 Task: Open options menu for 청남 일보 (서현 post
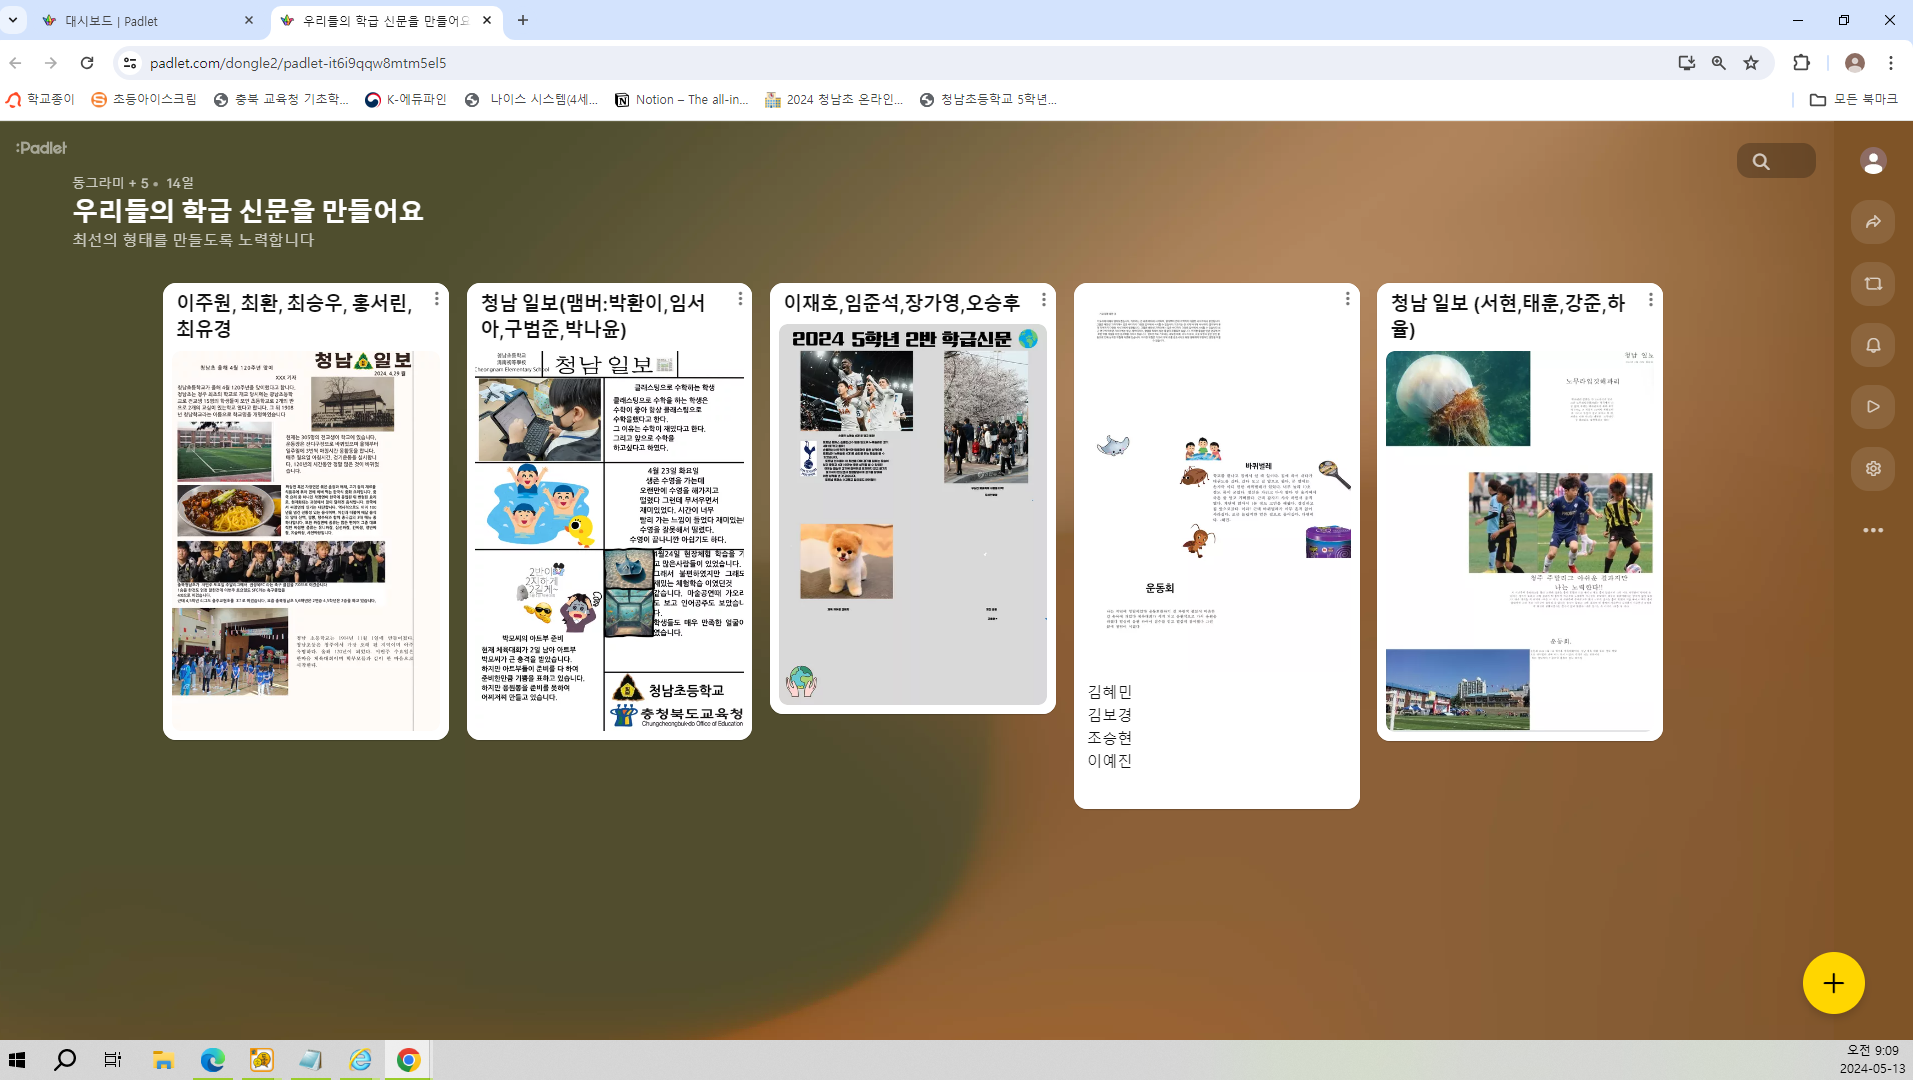click(x=1650, y=299)
